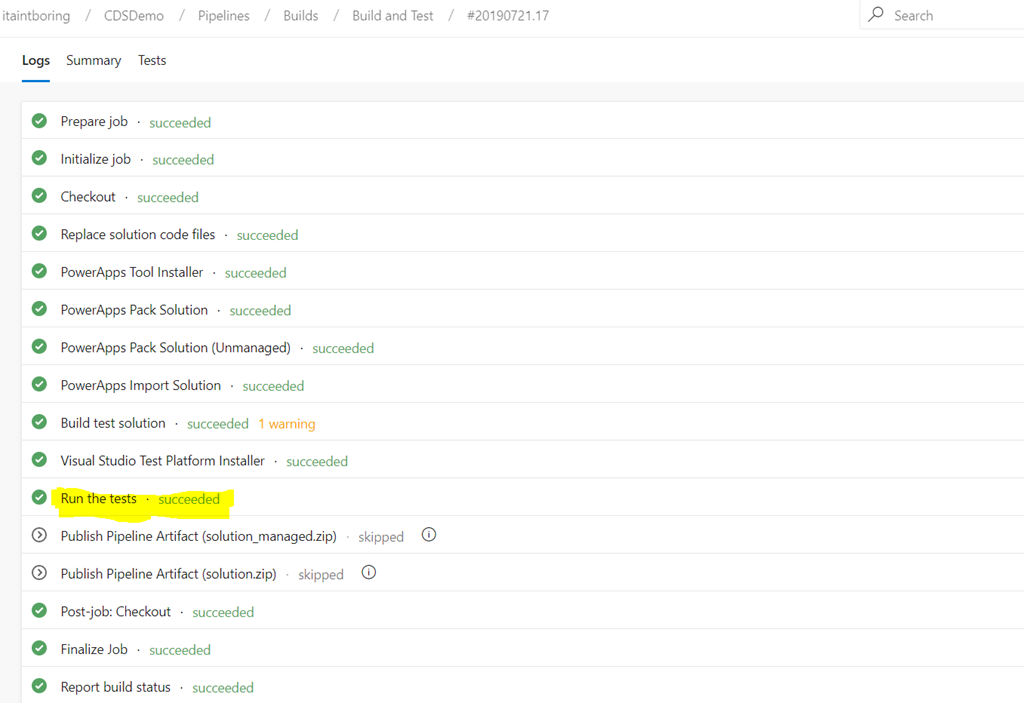Open the Tests tab
This screenshot has width=1024, height=703.
coord(152,60)
